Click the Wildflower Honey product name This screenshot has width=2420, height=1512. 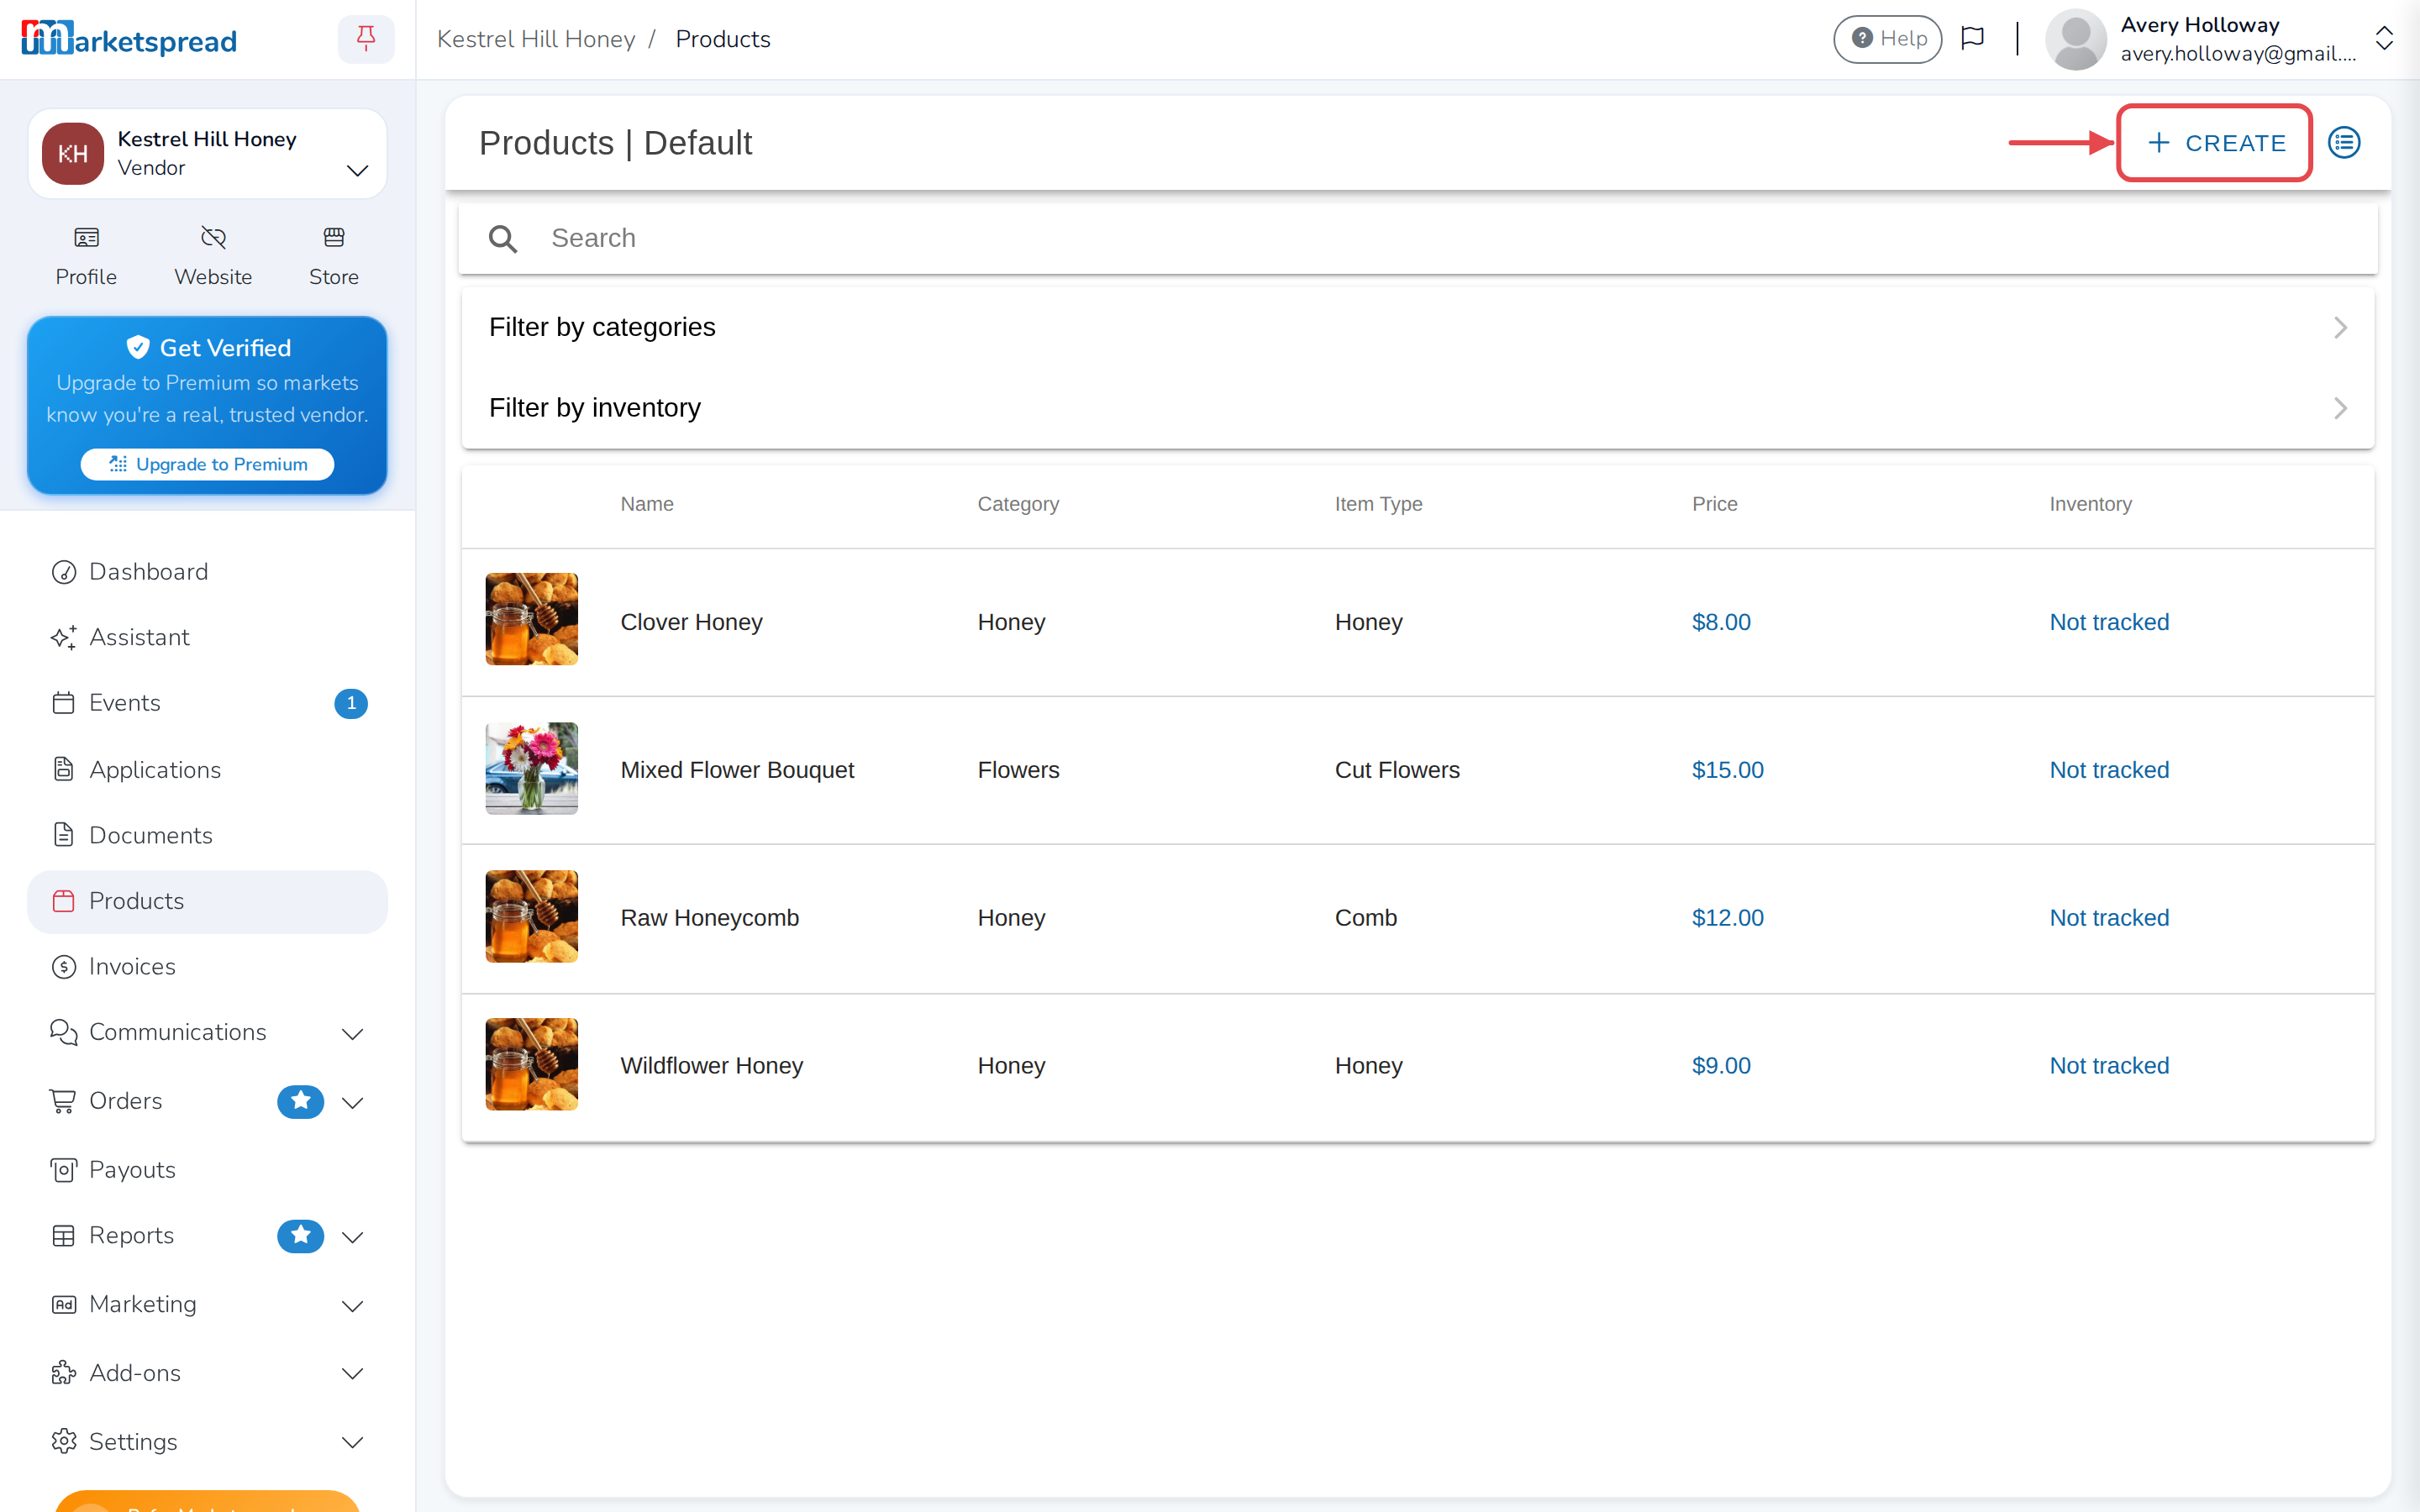click(711, 1066)
